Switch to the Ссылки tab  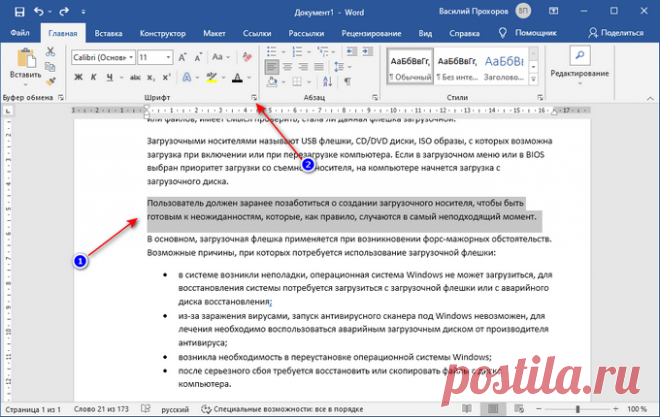(x=257, y=33)
